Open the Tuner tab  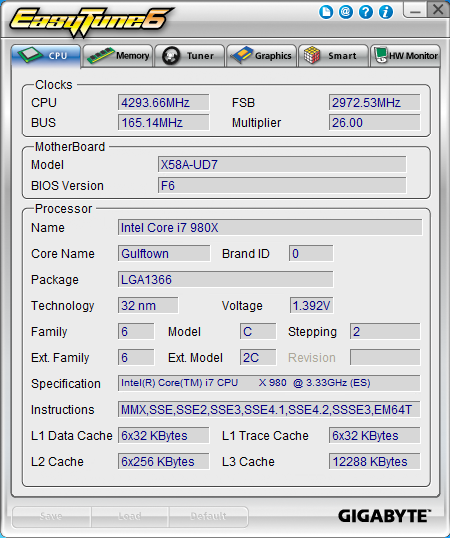[x=190, y=56]
